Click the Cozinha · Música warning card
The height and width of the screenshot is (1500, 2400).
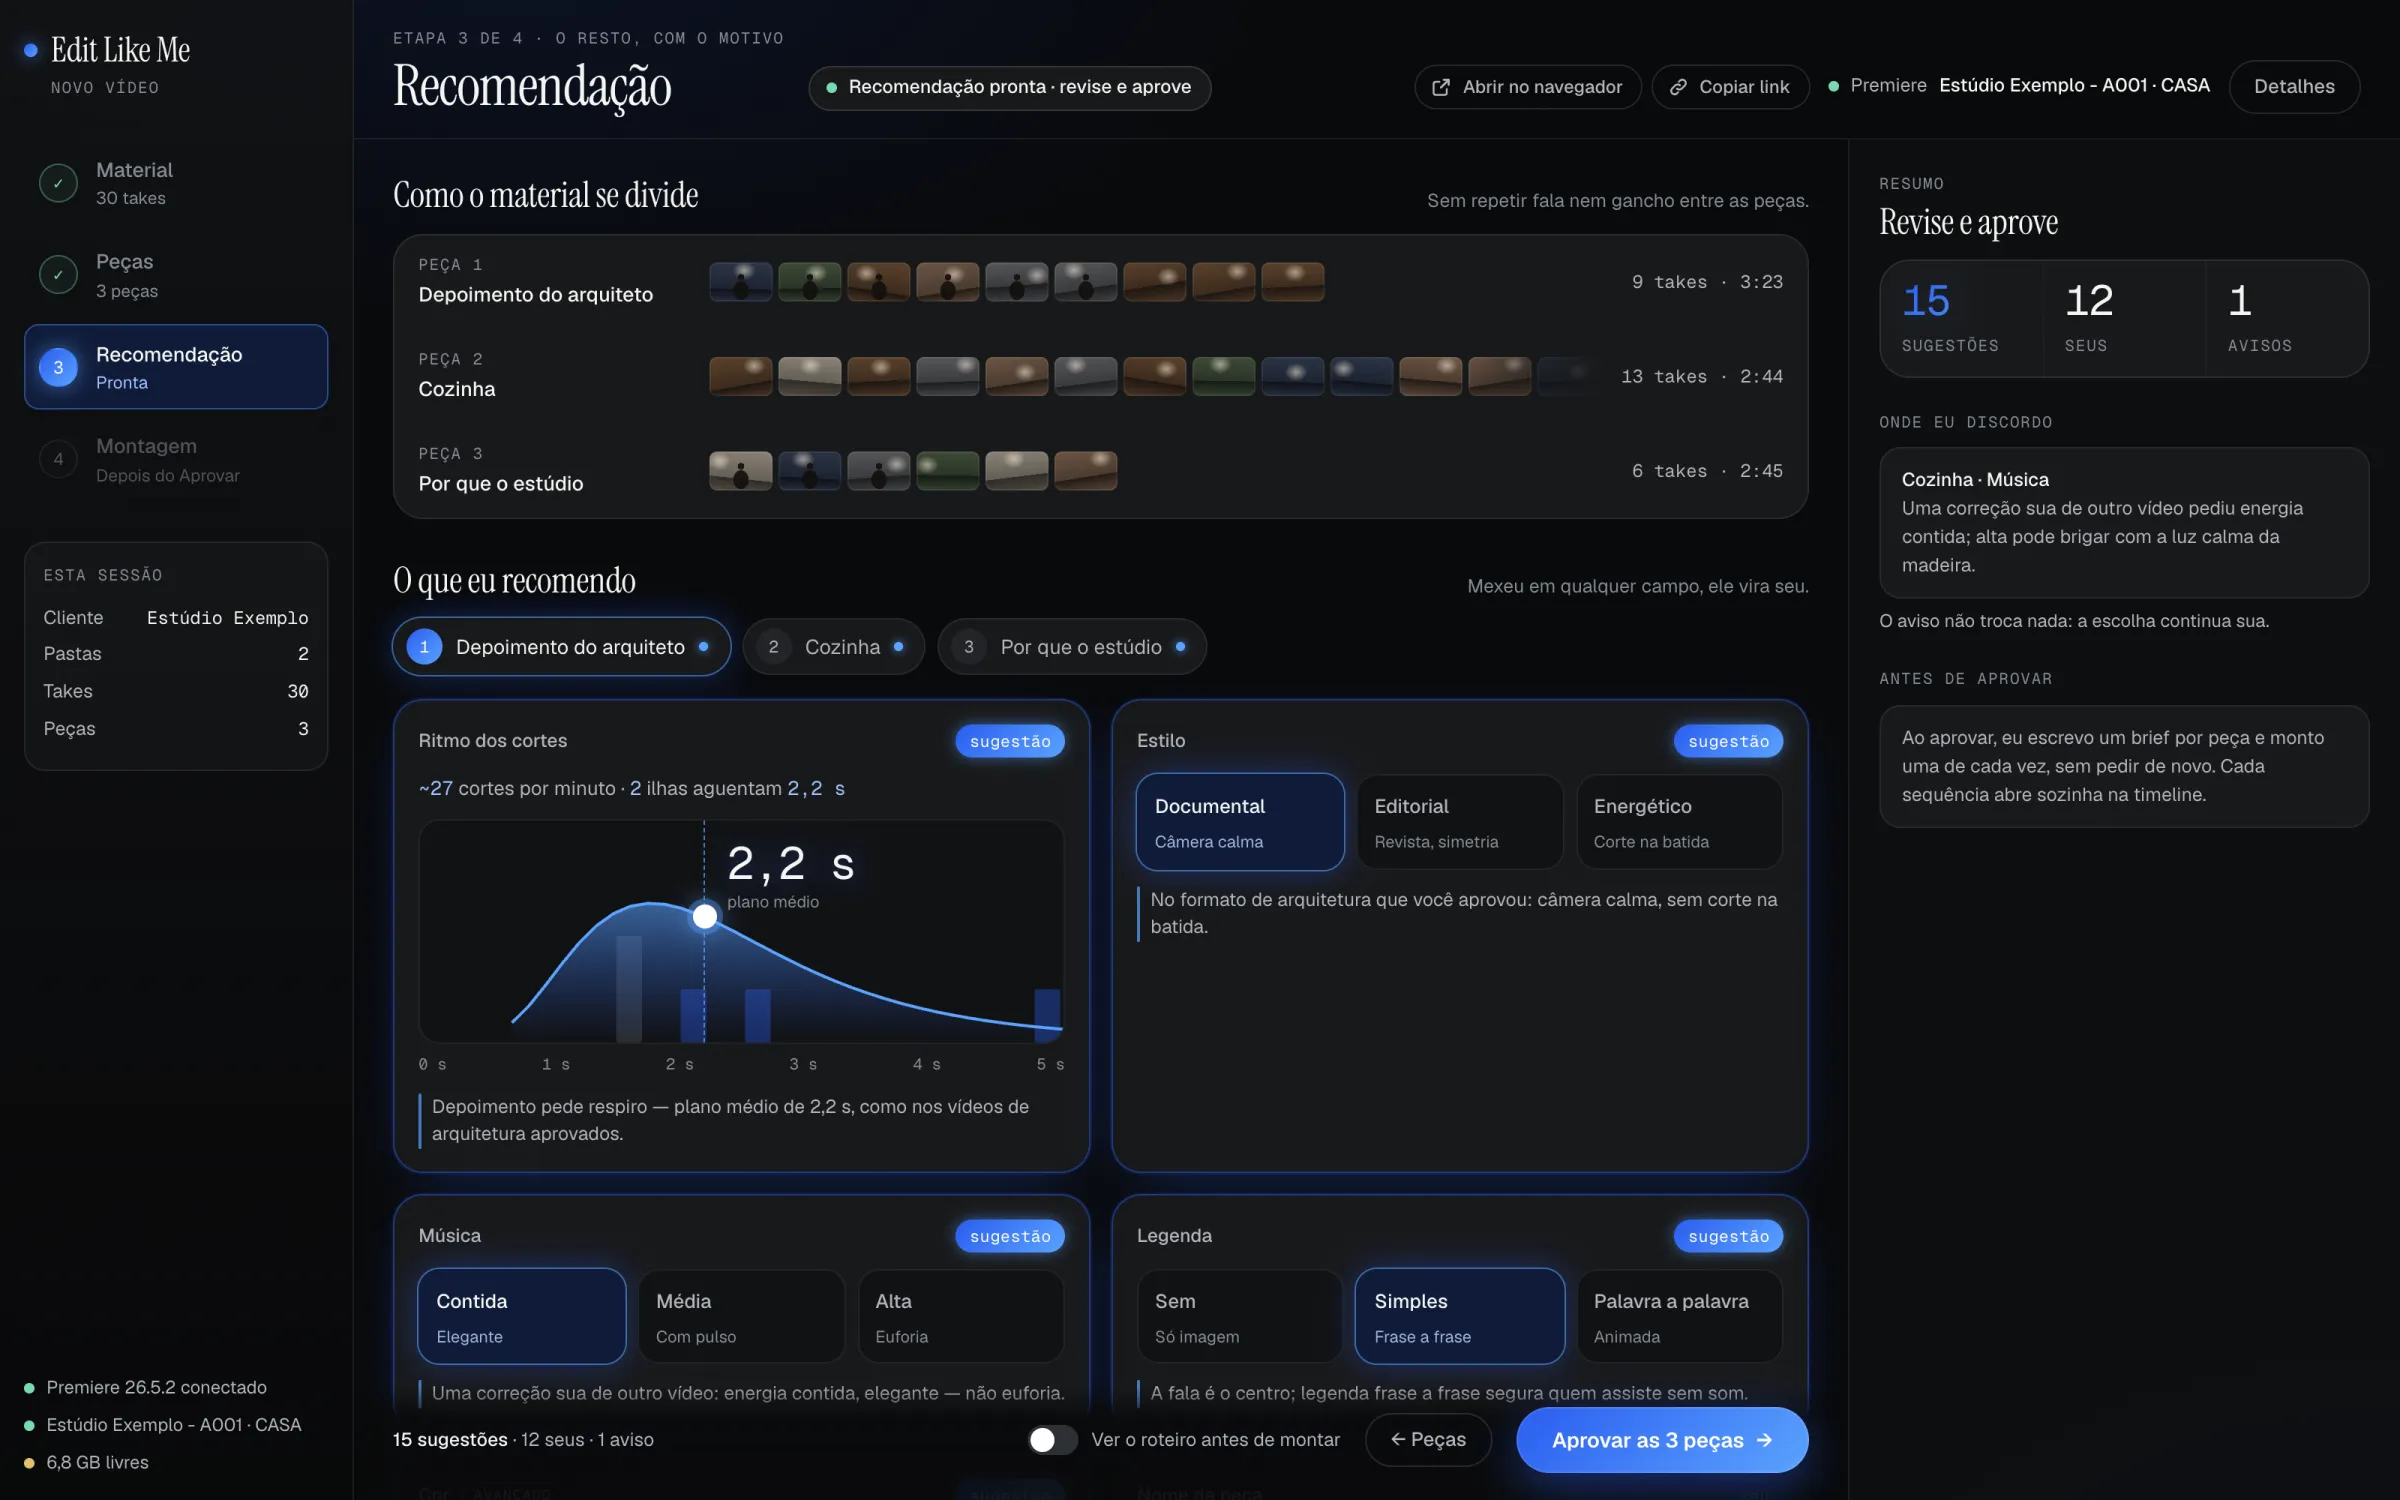tap(2124, 522)
